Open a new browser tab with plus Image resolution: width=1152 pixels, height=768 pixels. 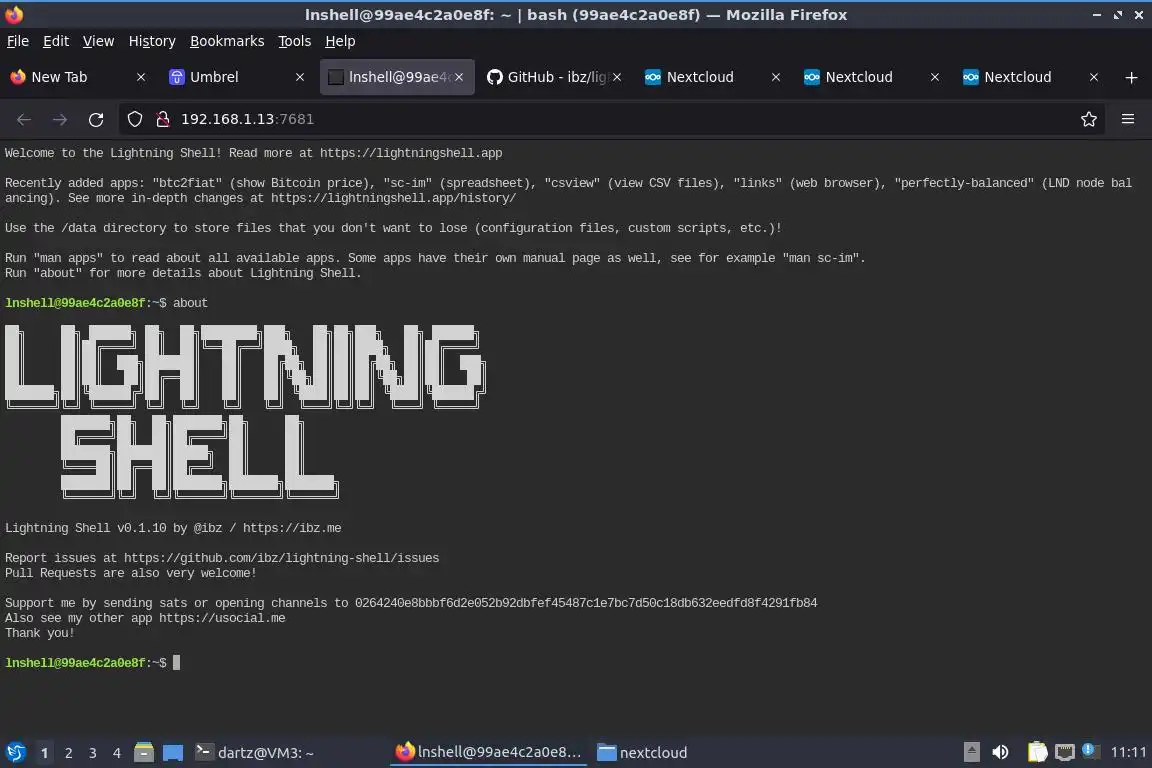click(x=1131, y=77)
